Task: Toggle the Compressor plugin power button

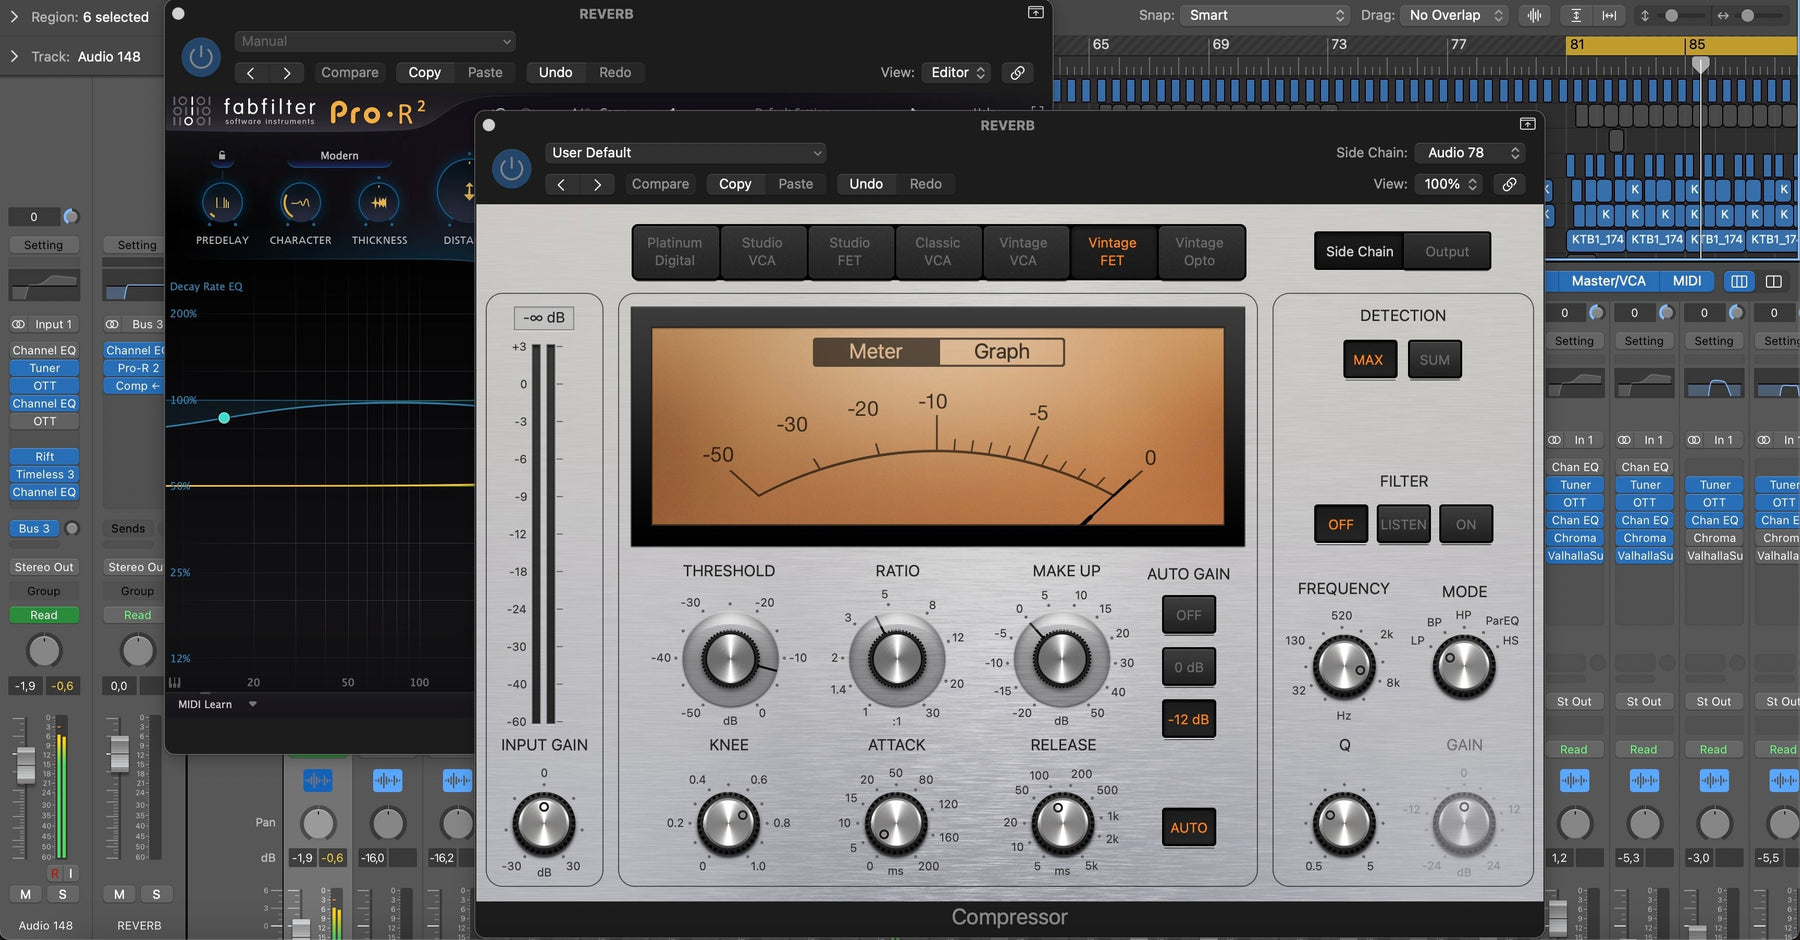Action: 511,168
